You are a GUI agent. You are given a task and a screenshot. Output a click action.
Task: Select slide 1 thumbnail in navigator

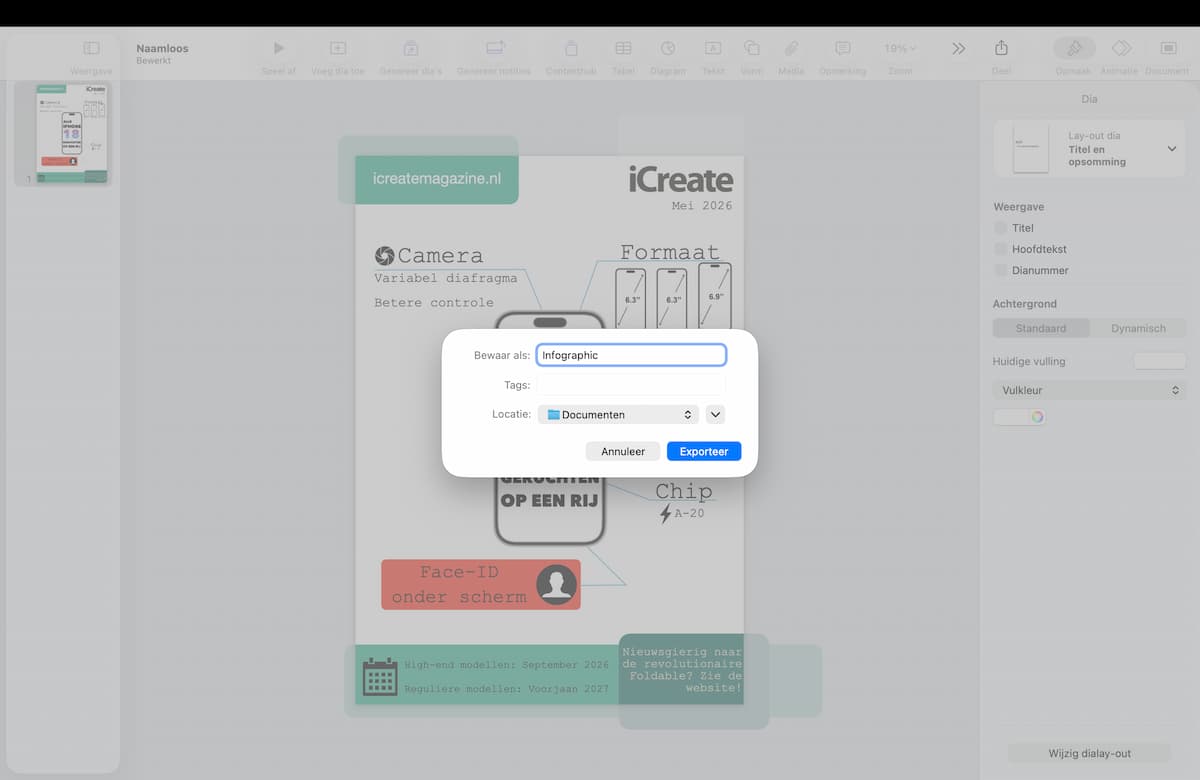[72, 134]
